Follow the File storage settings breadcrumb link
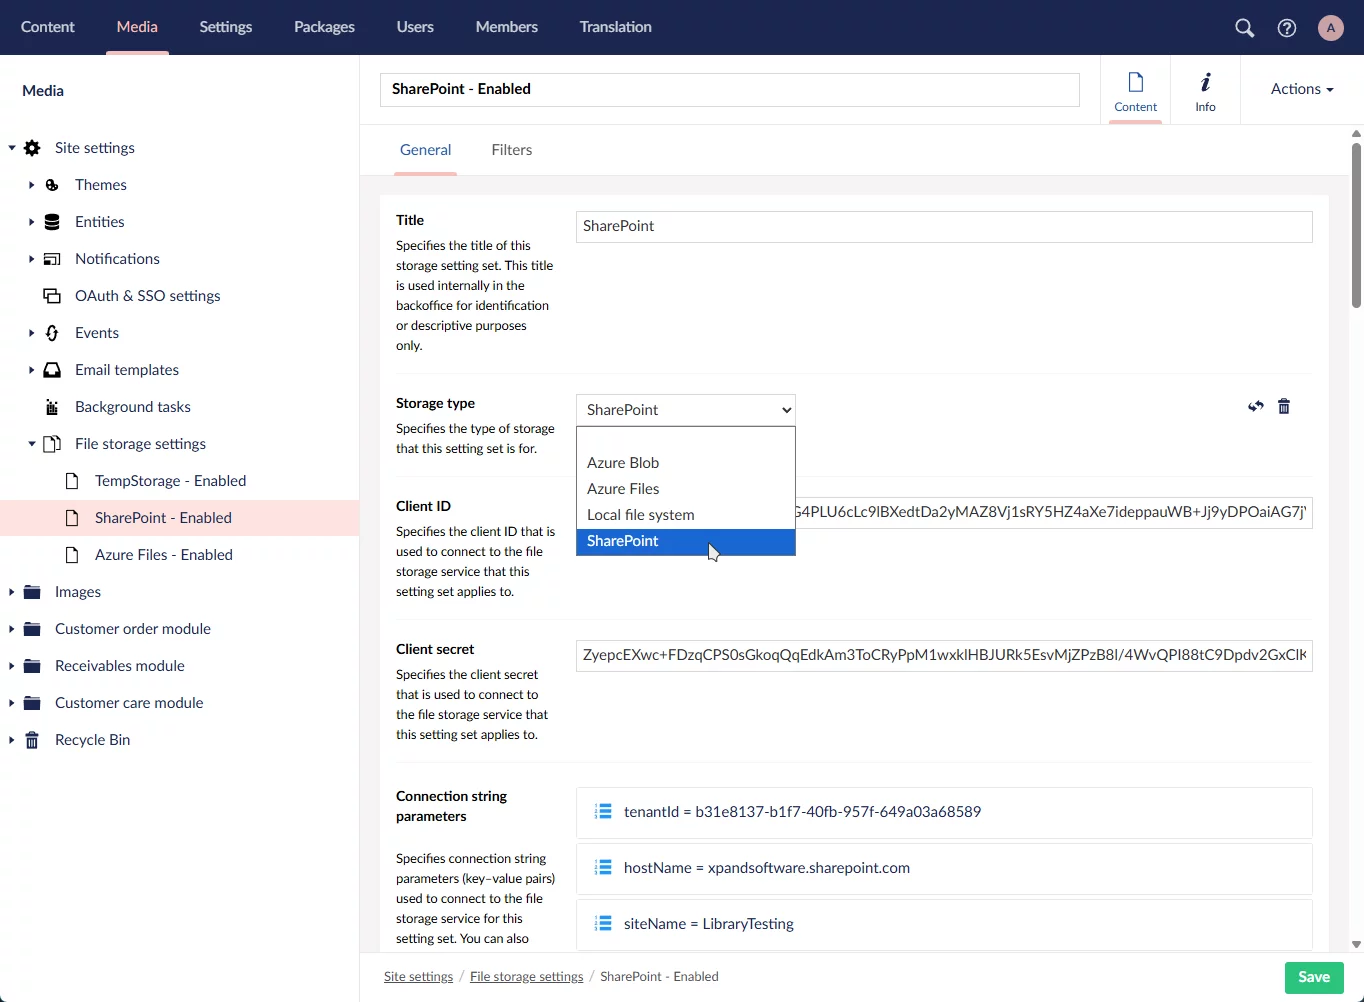Screen dimensions: 1364x1002 click(526, 977)
